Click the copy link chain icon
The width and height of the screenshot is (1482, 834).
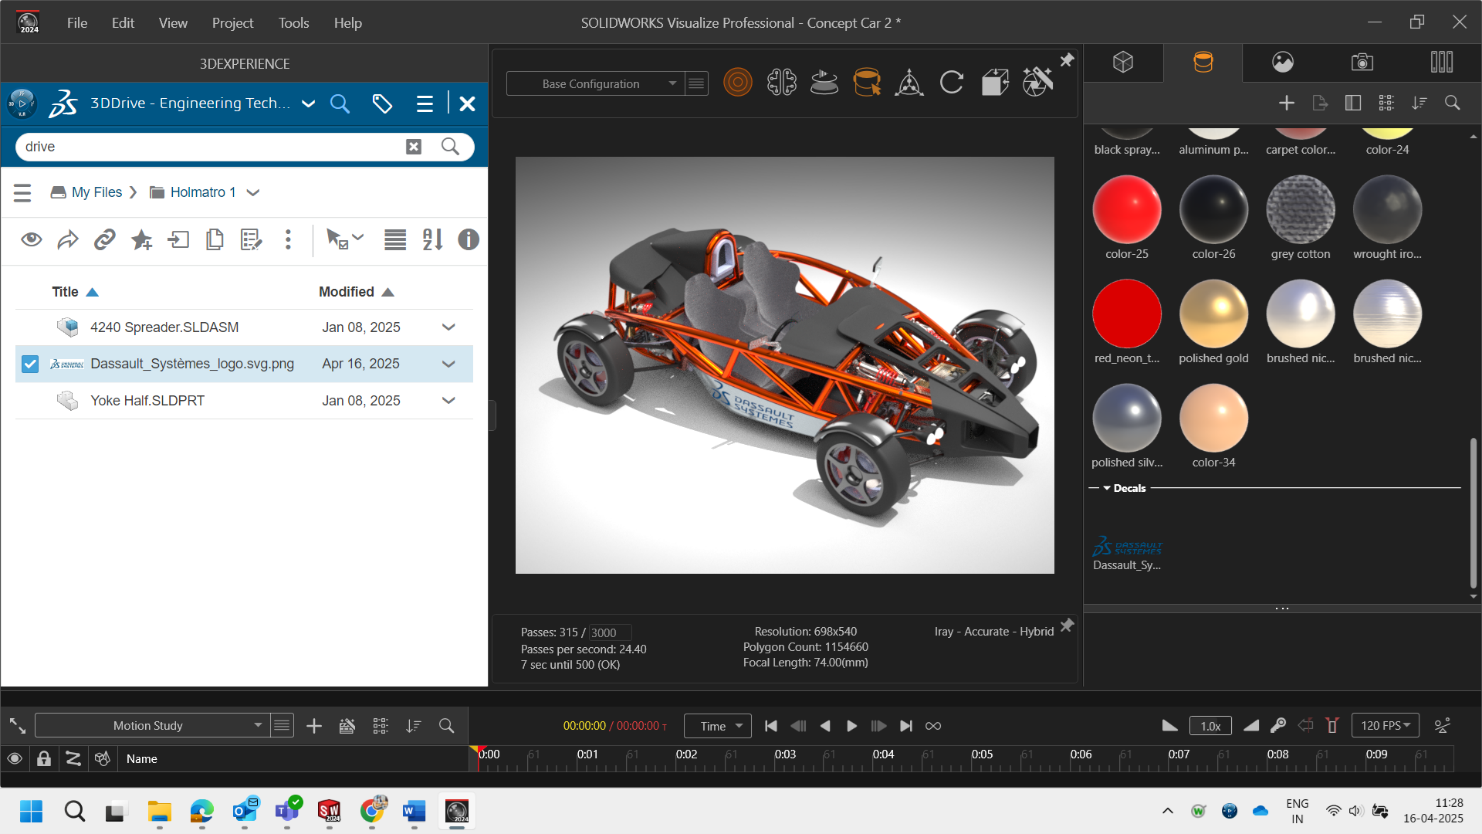click(x=105, y=240)
